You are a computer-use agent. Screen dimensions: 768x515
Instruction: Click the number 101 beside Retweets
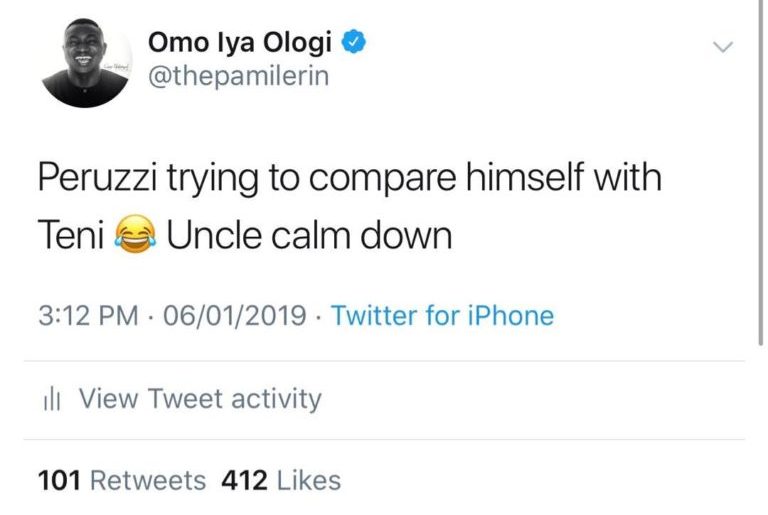(59, 481)
